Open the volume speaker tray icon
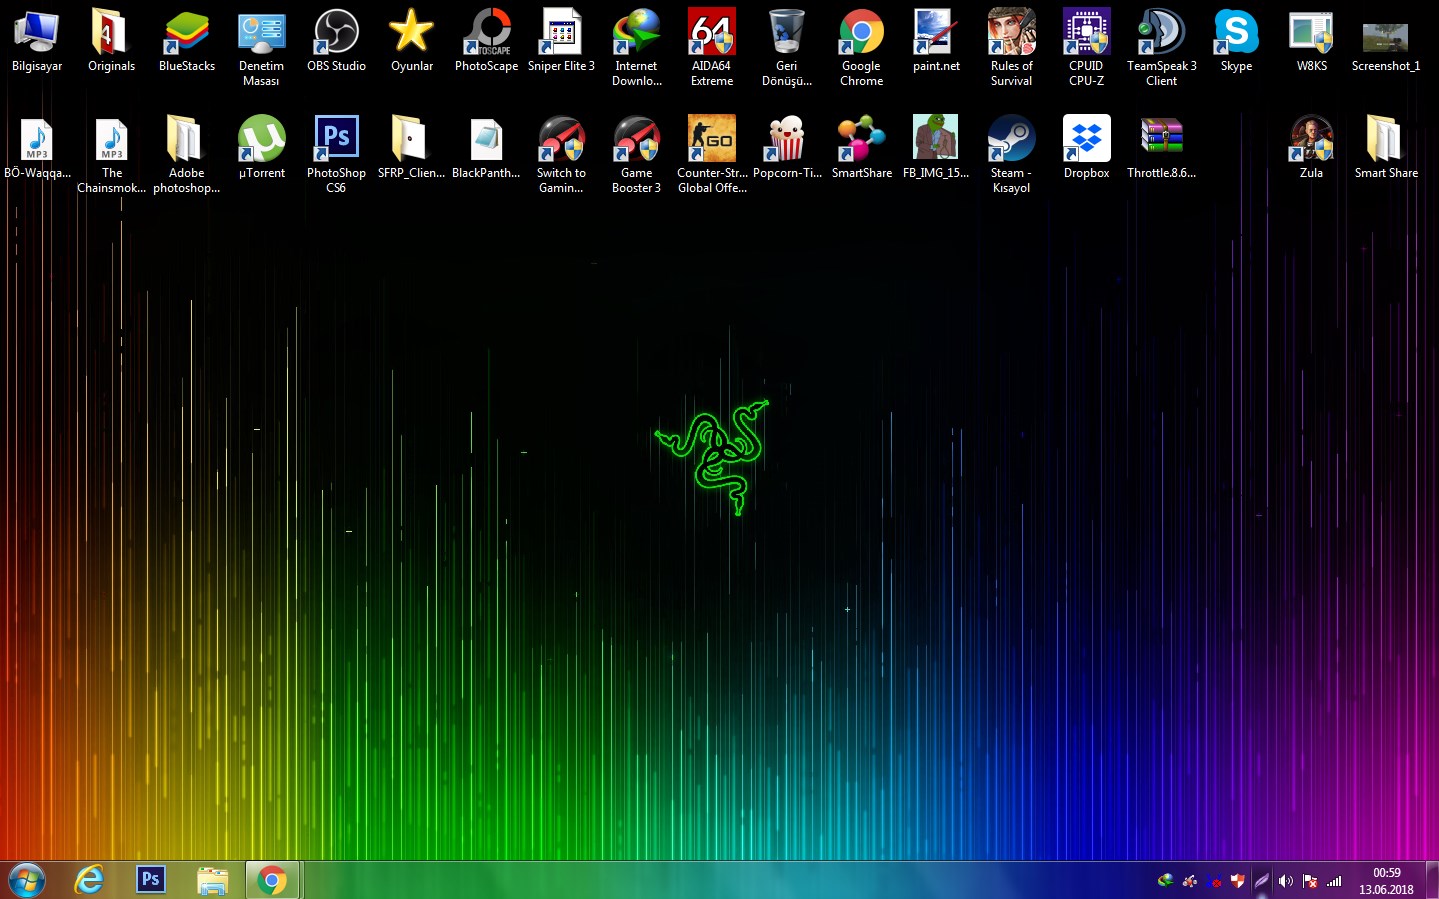The width and height of the screenshot is (1439, 899). 1286,881
